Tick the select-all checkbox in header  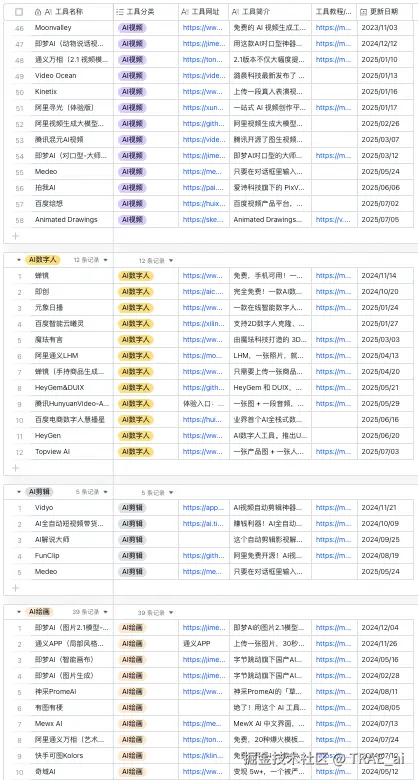coord(19,11)
